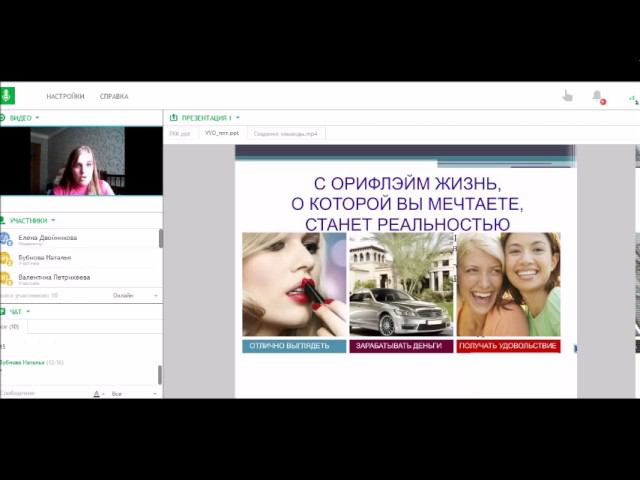Click the ПРЕЗЕНТАЦИЯ 1 header label
Image resolution: width=640 pixels, height=480 pixels.
pyautogui.click(x=207, y=118)
